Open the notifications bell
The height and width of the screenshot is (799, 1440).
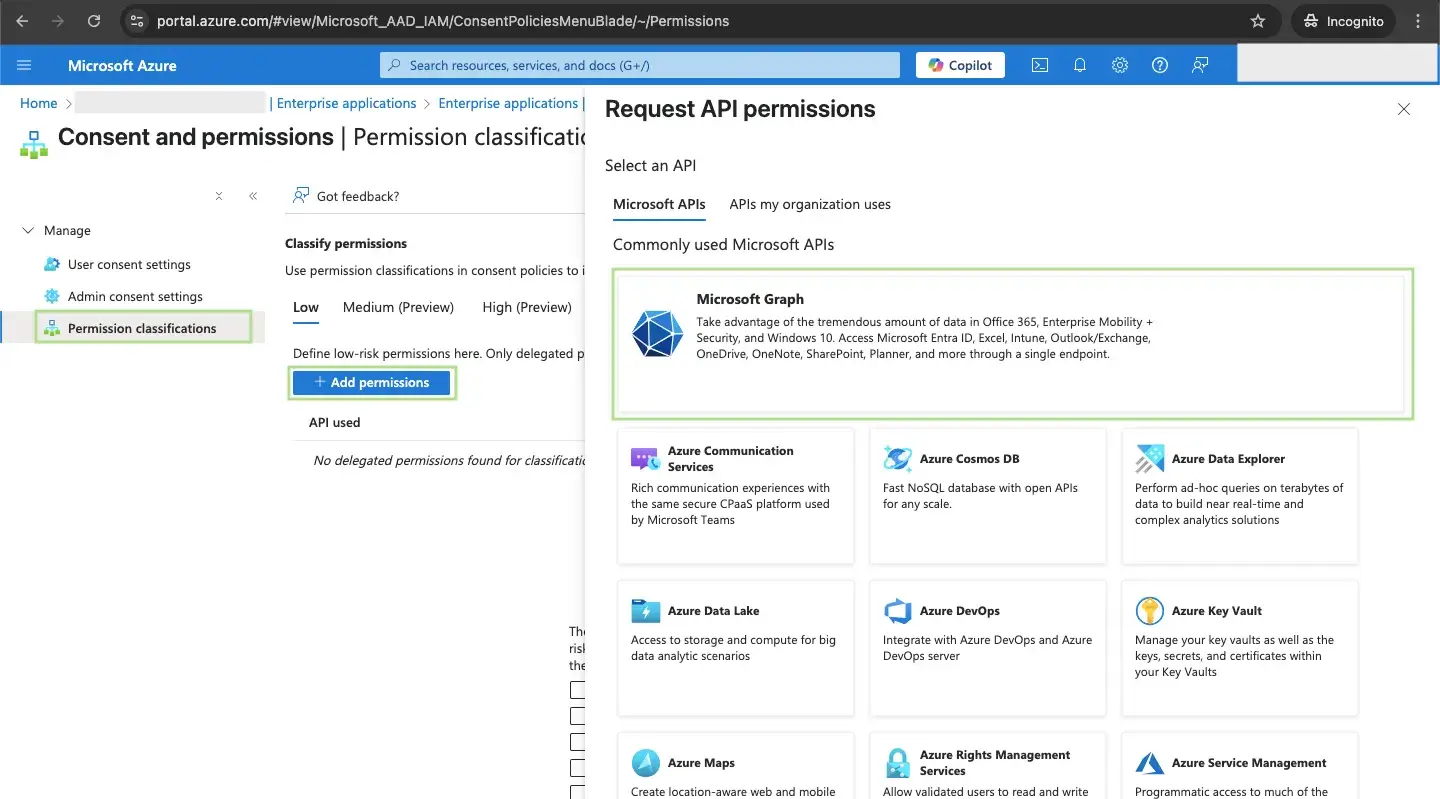click(x=1080, y=65)
